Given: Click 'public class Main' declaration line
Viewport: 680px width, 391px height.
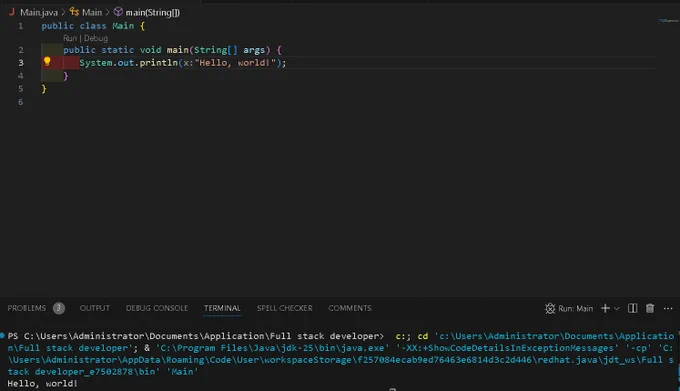Looking at the screenshot, I should click(x=93, y=26).
